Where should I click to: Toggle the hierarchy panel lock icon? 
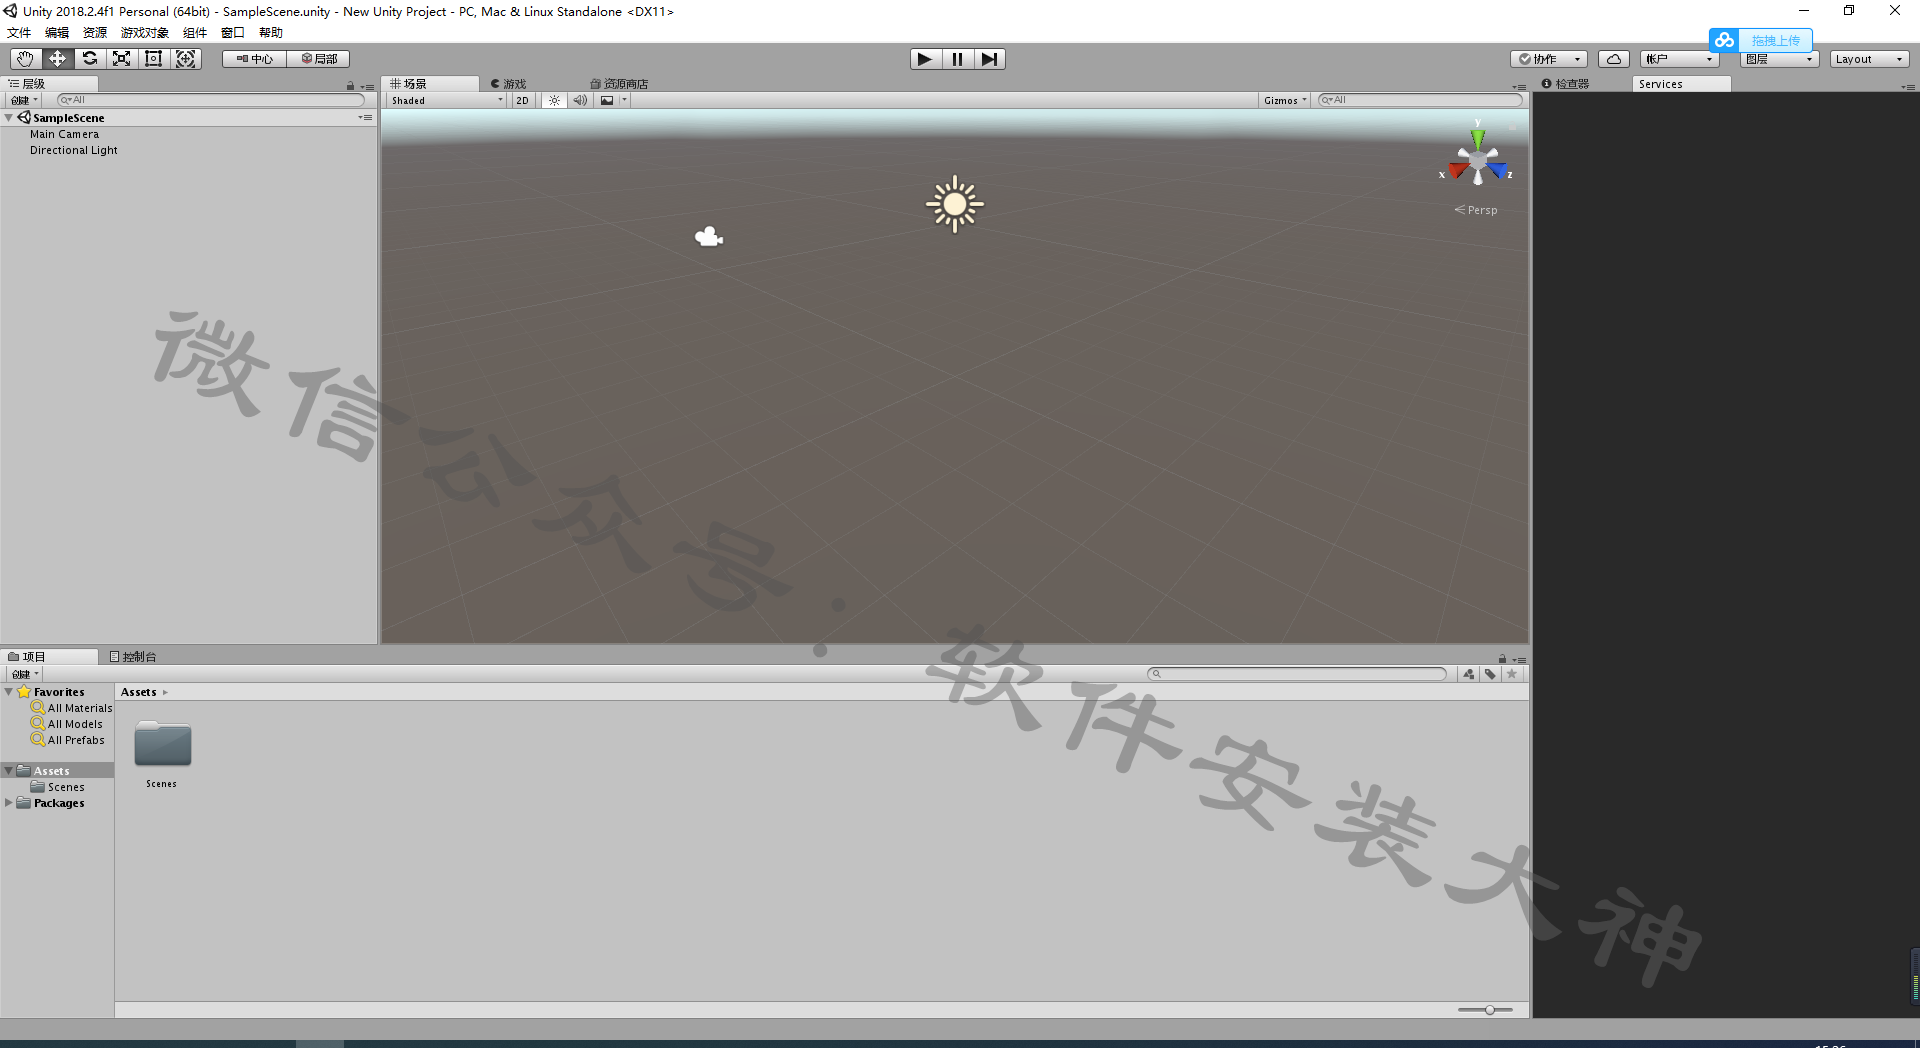(350, 86)
